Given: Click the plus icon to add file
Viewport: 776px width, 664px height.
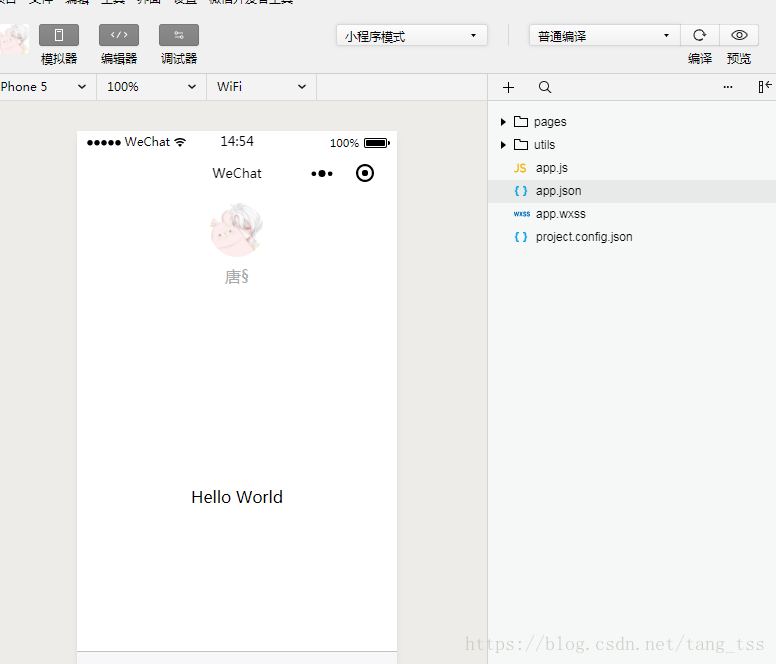Looking at the screenshot, I should point(508,88).
